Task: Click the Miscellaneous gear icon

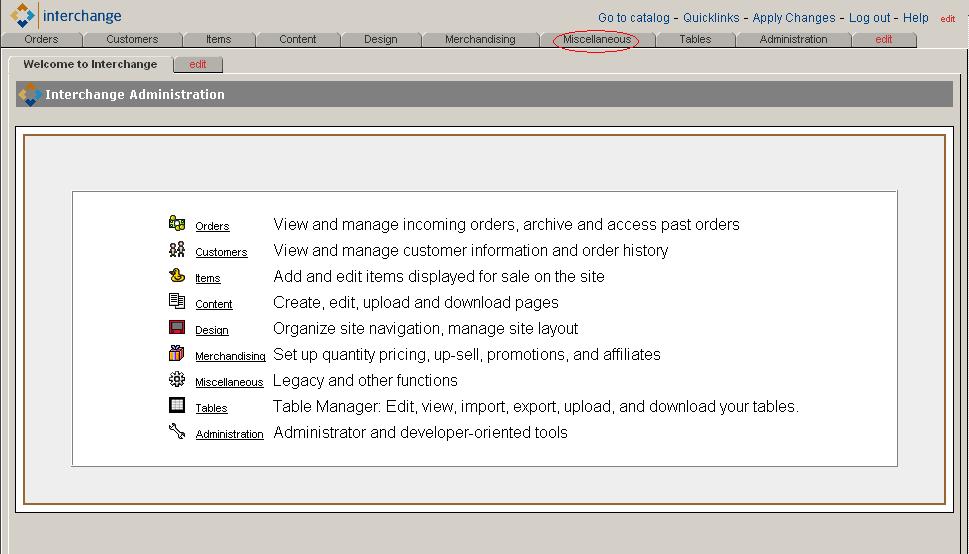Action: point(177,379)
